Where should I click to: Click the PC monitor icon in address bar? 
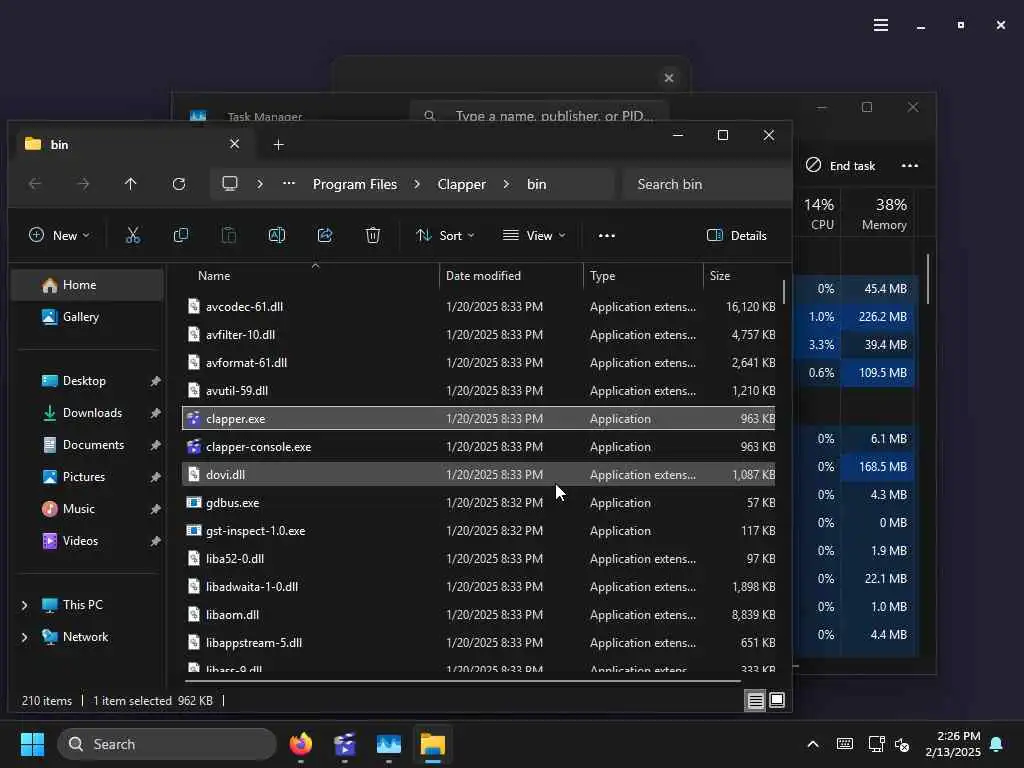coord(230,184)
